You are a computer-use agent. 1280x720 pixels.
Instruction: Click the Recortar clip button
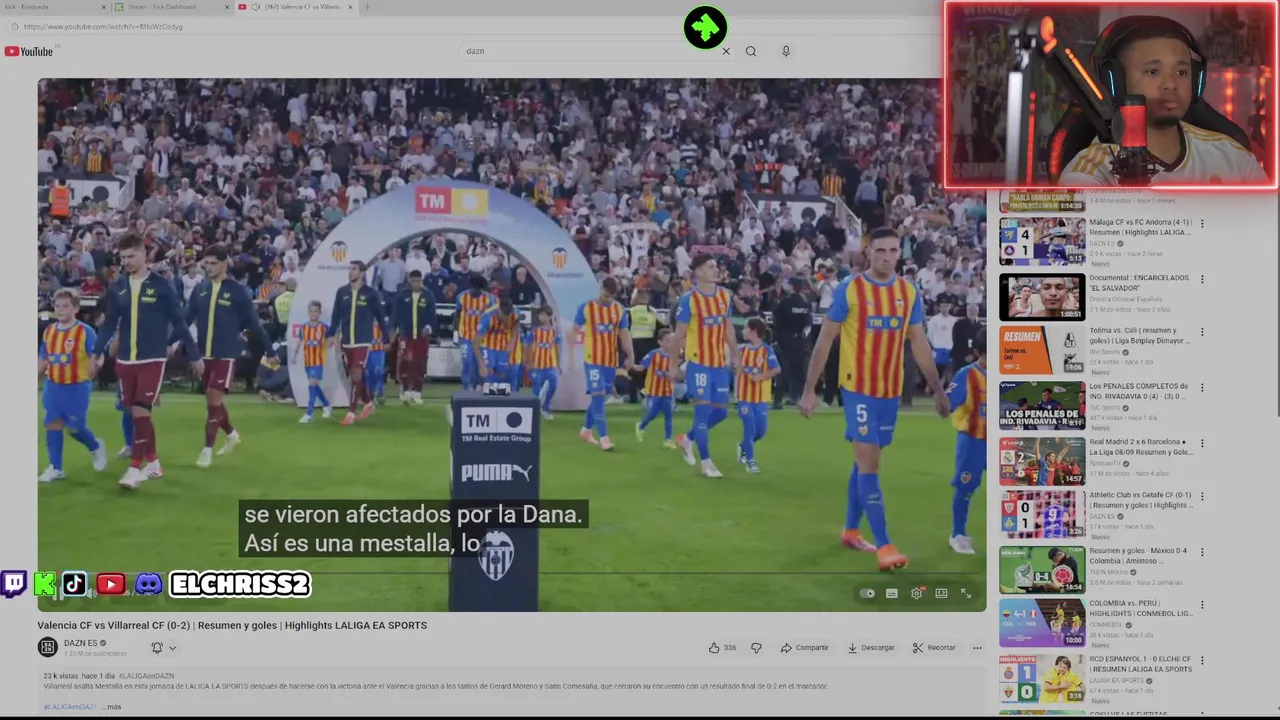coord(934,648)
